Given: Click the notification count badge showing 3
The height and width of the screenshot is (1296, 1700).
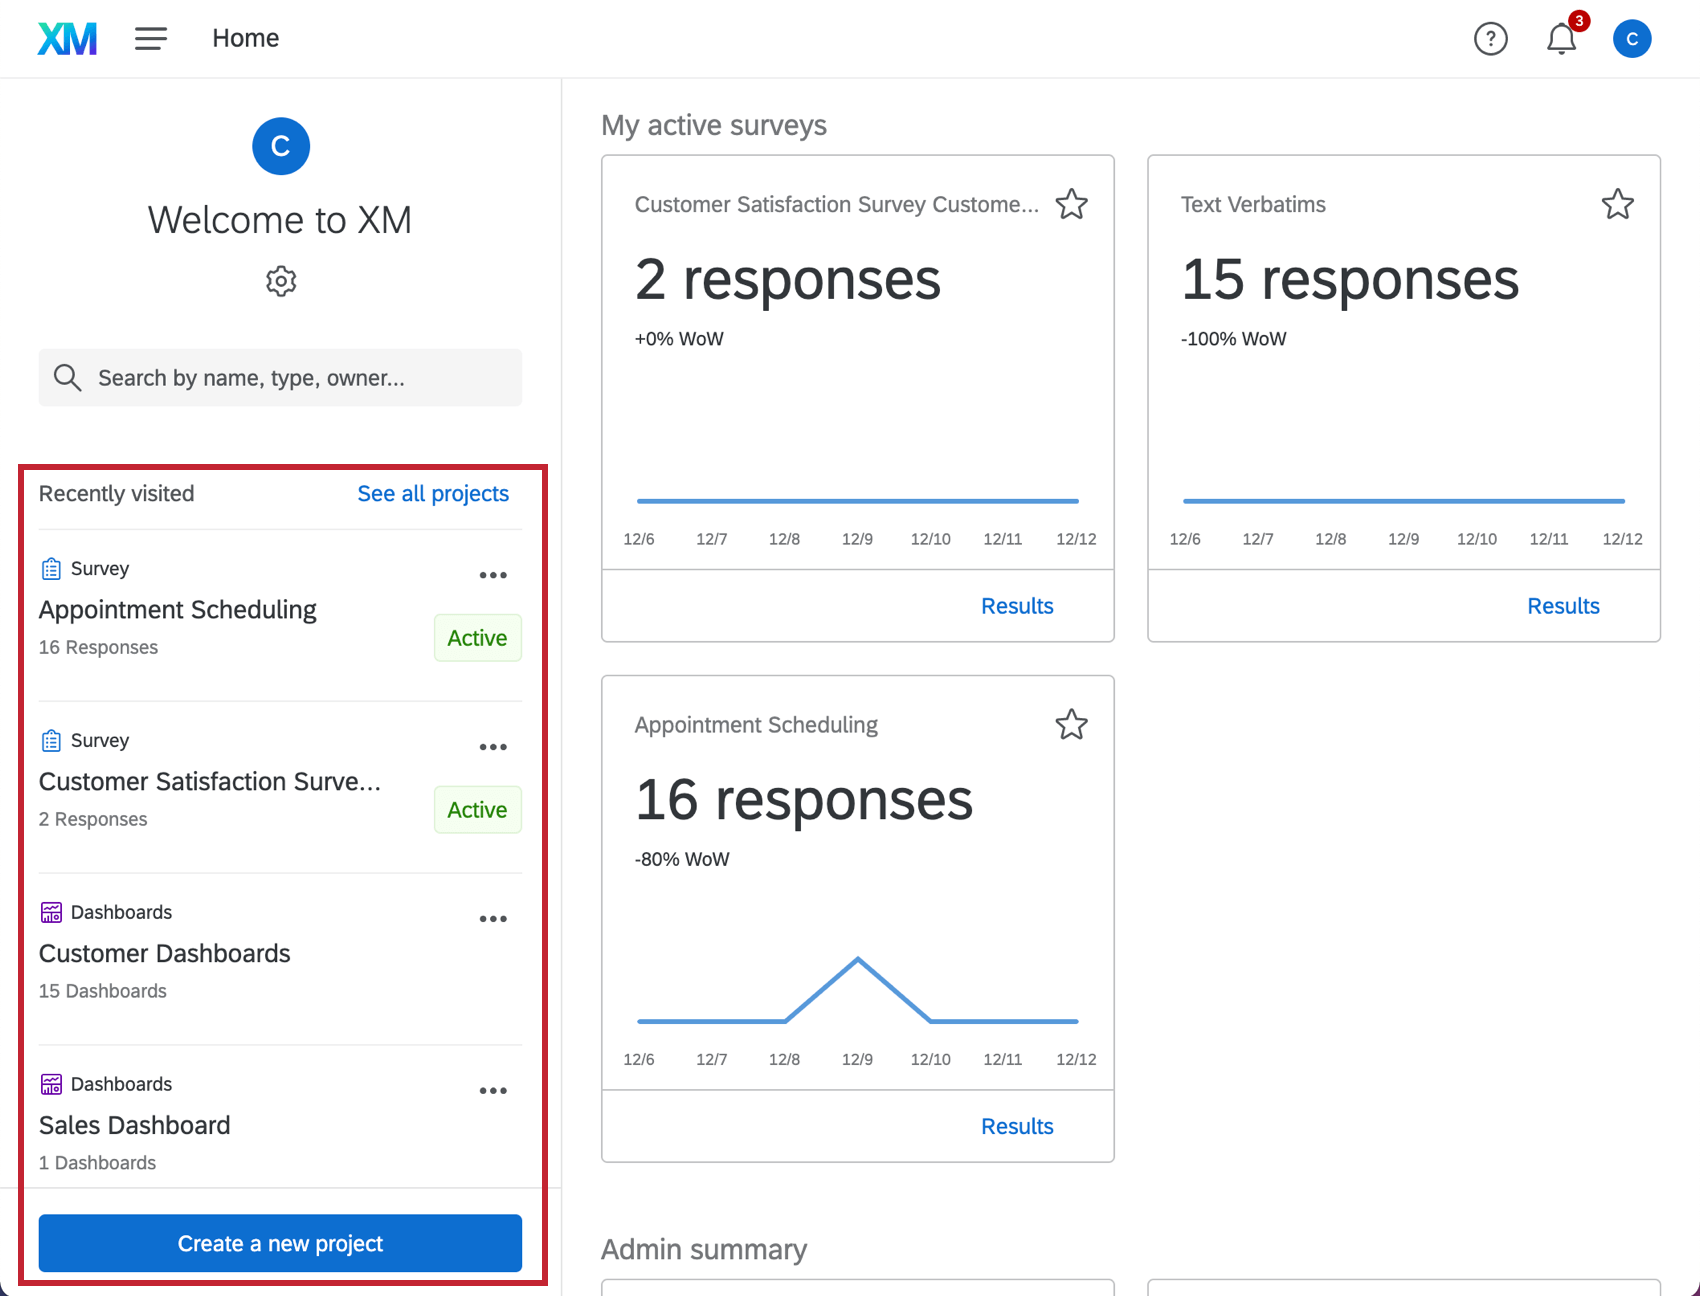Looking at the screenshot, I should pos(1578,20).
